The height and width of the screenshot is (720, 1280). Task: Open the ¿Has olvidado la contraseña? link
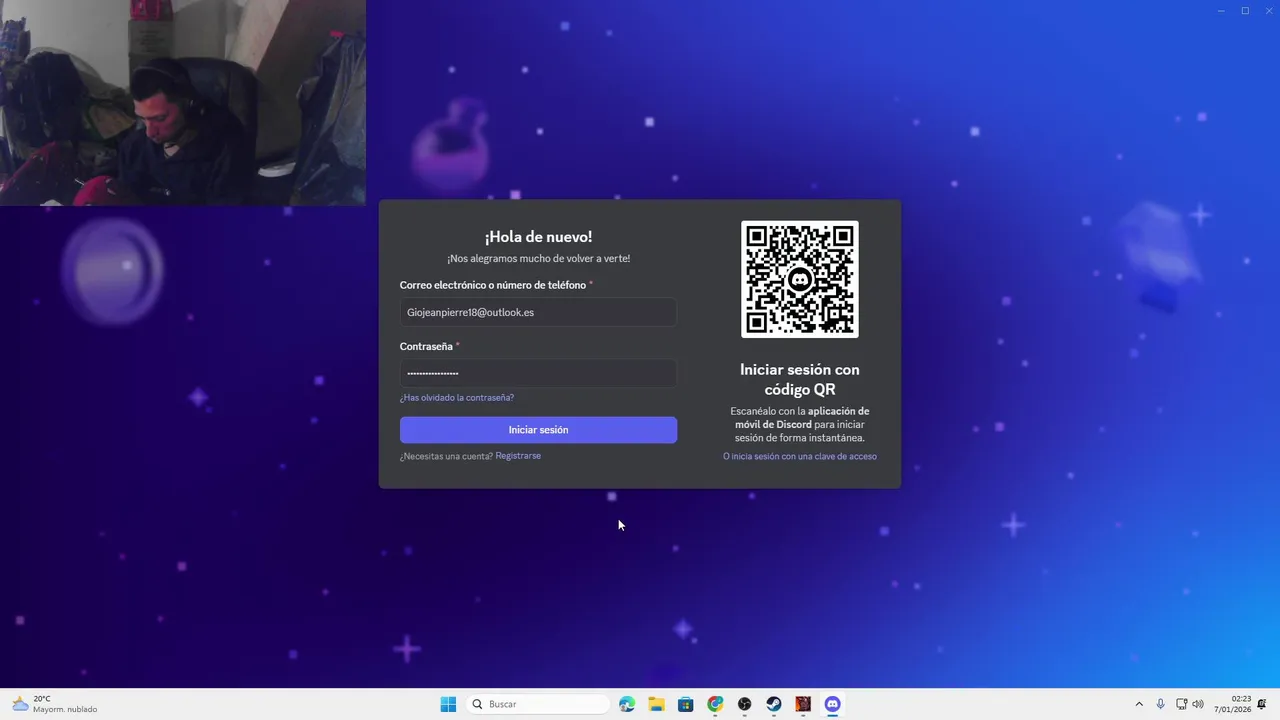(x=457, y=398)
